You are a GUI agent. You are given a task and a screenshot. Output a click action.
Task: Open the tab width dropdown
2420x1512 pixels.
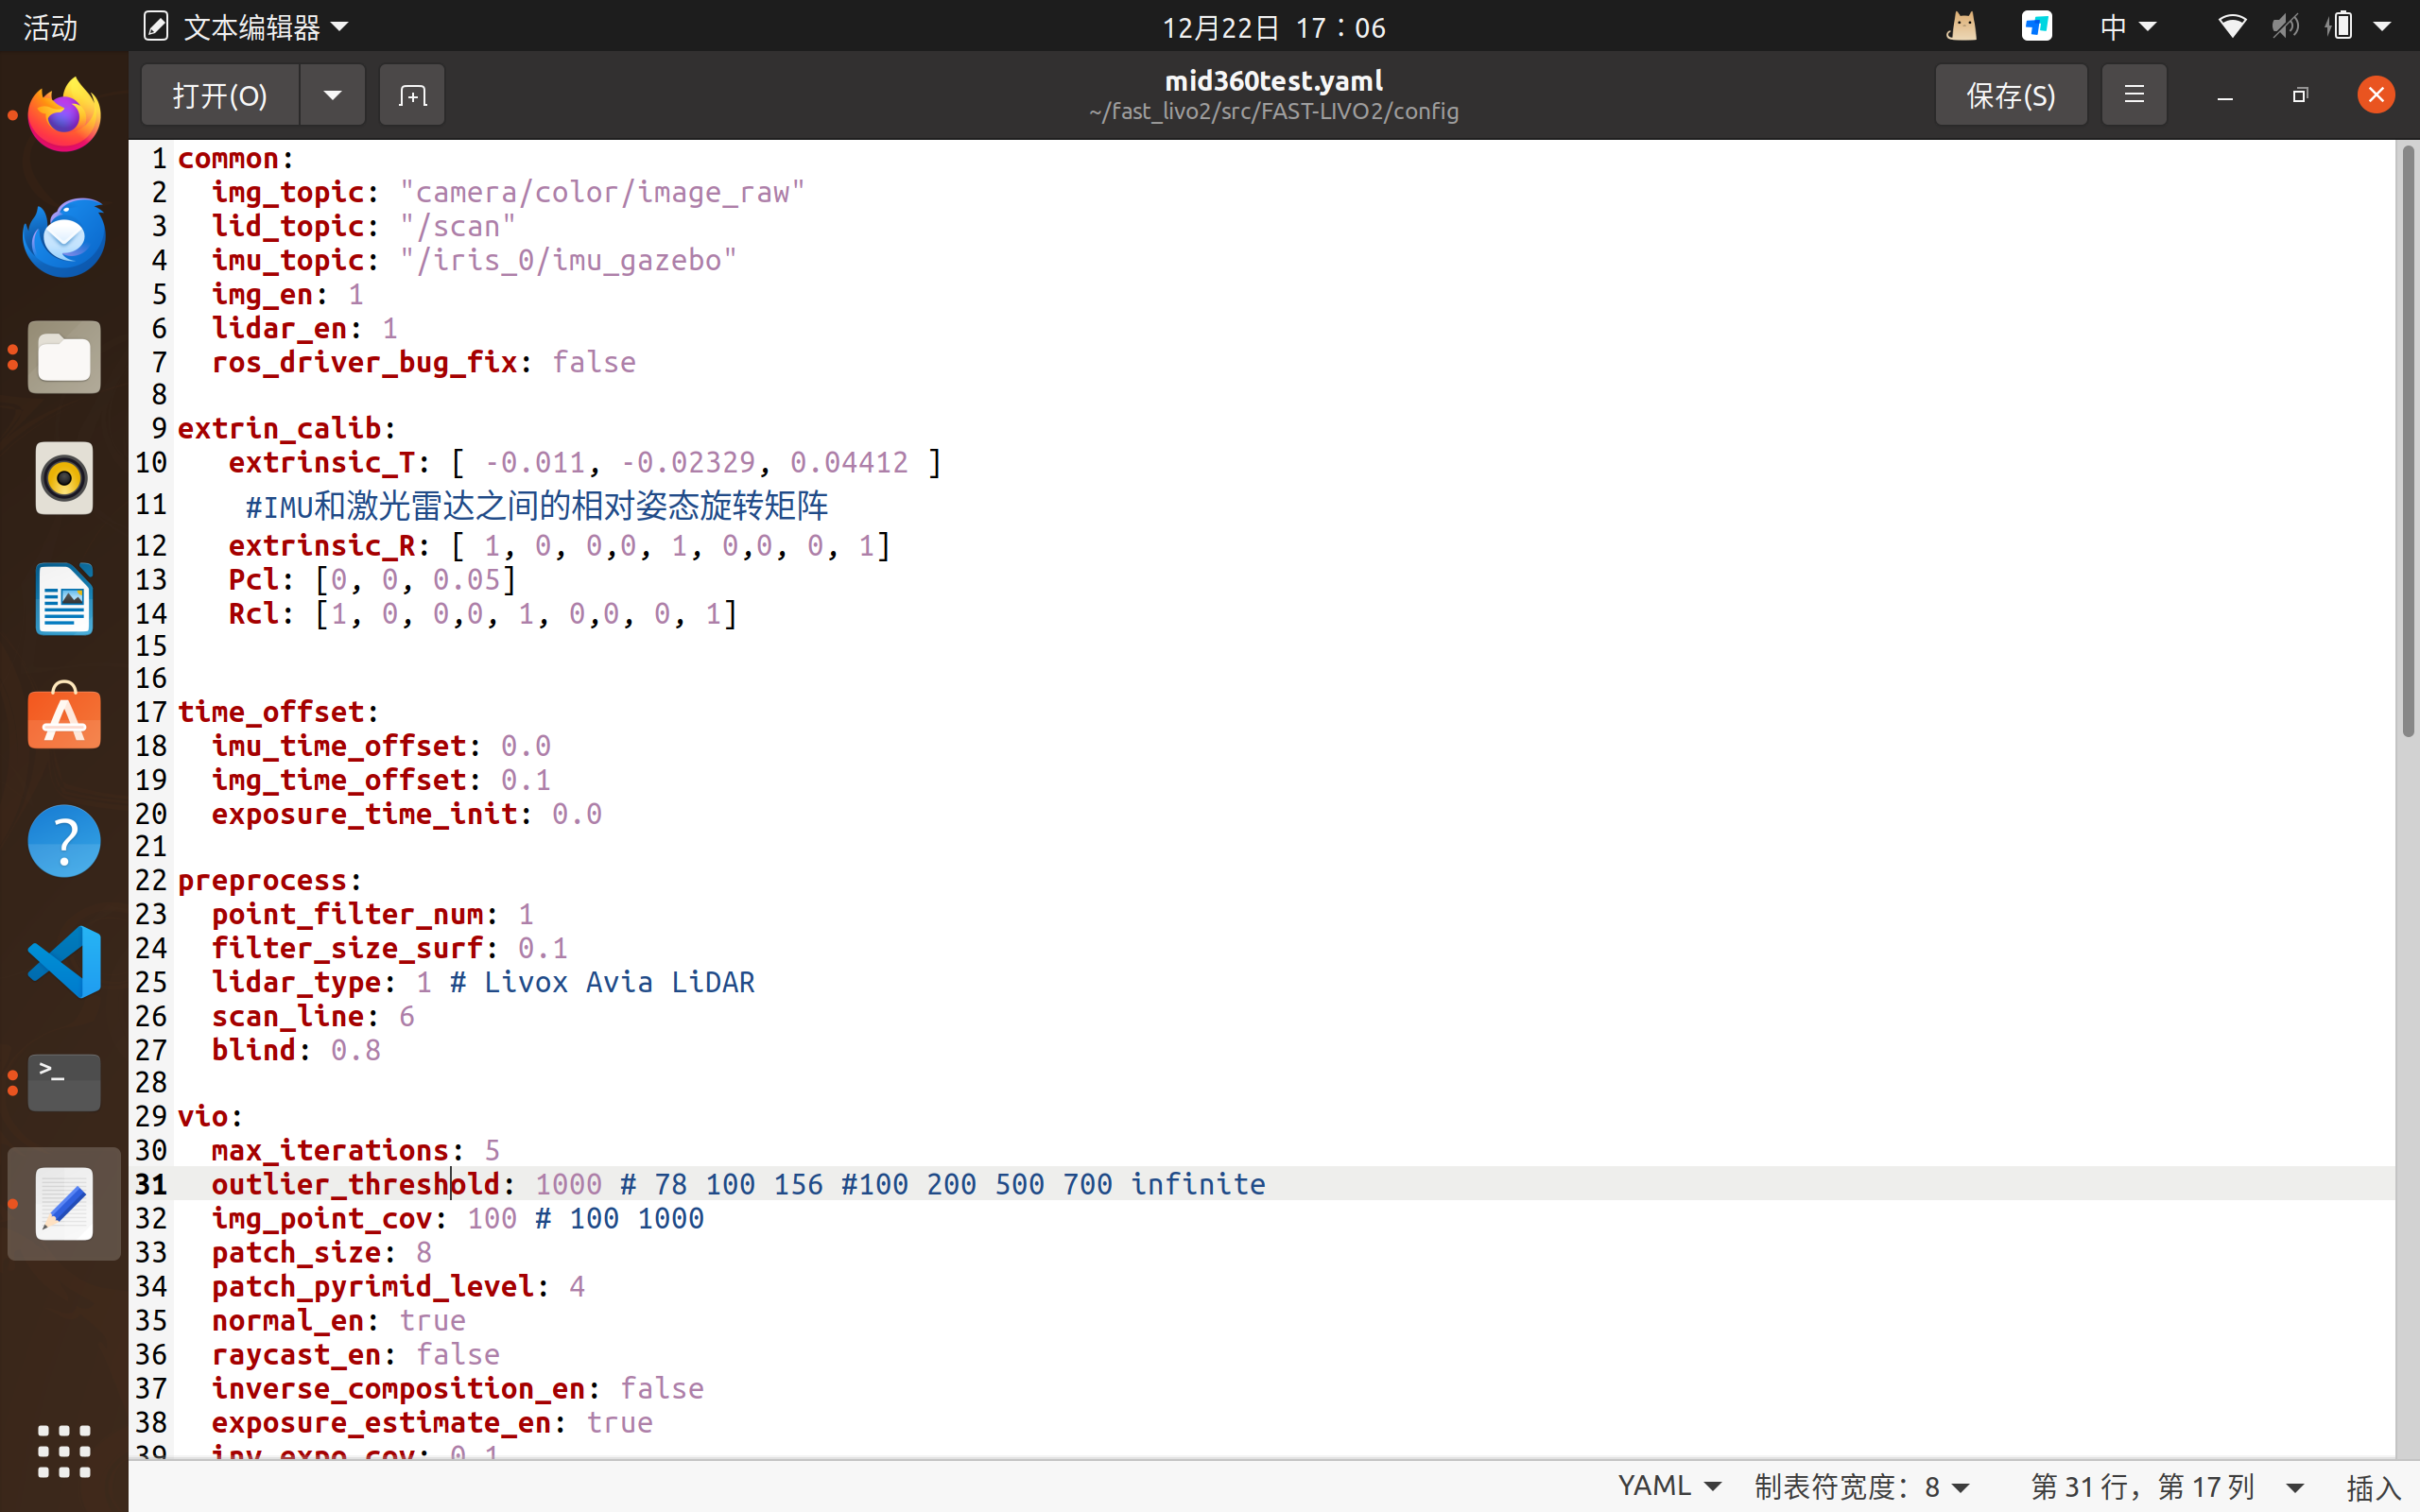(x=1861, y=1486)
